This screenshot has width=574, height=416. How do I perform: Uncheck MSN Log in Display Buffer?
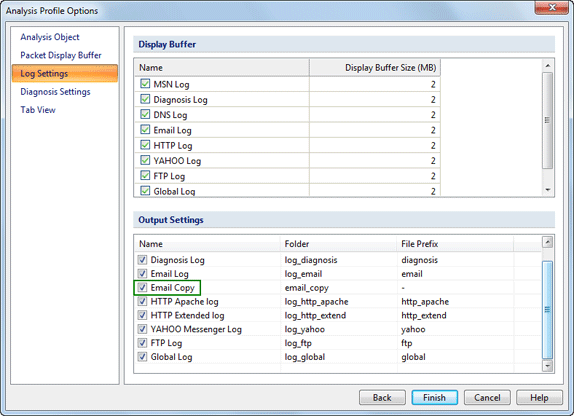pos(145,84)
